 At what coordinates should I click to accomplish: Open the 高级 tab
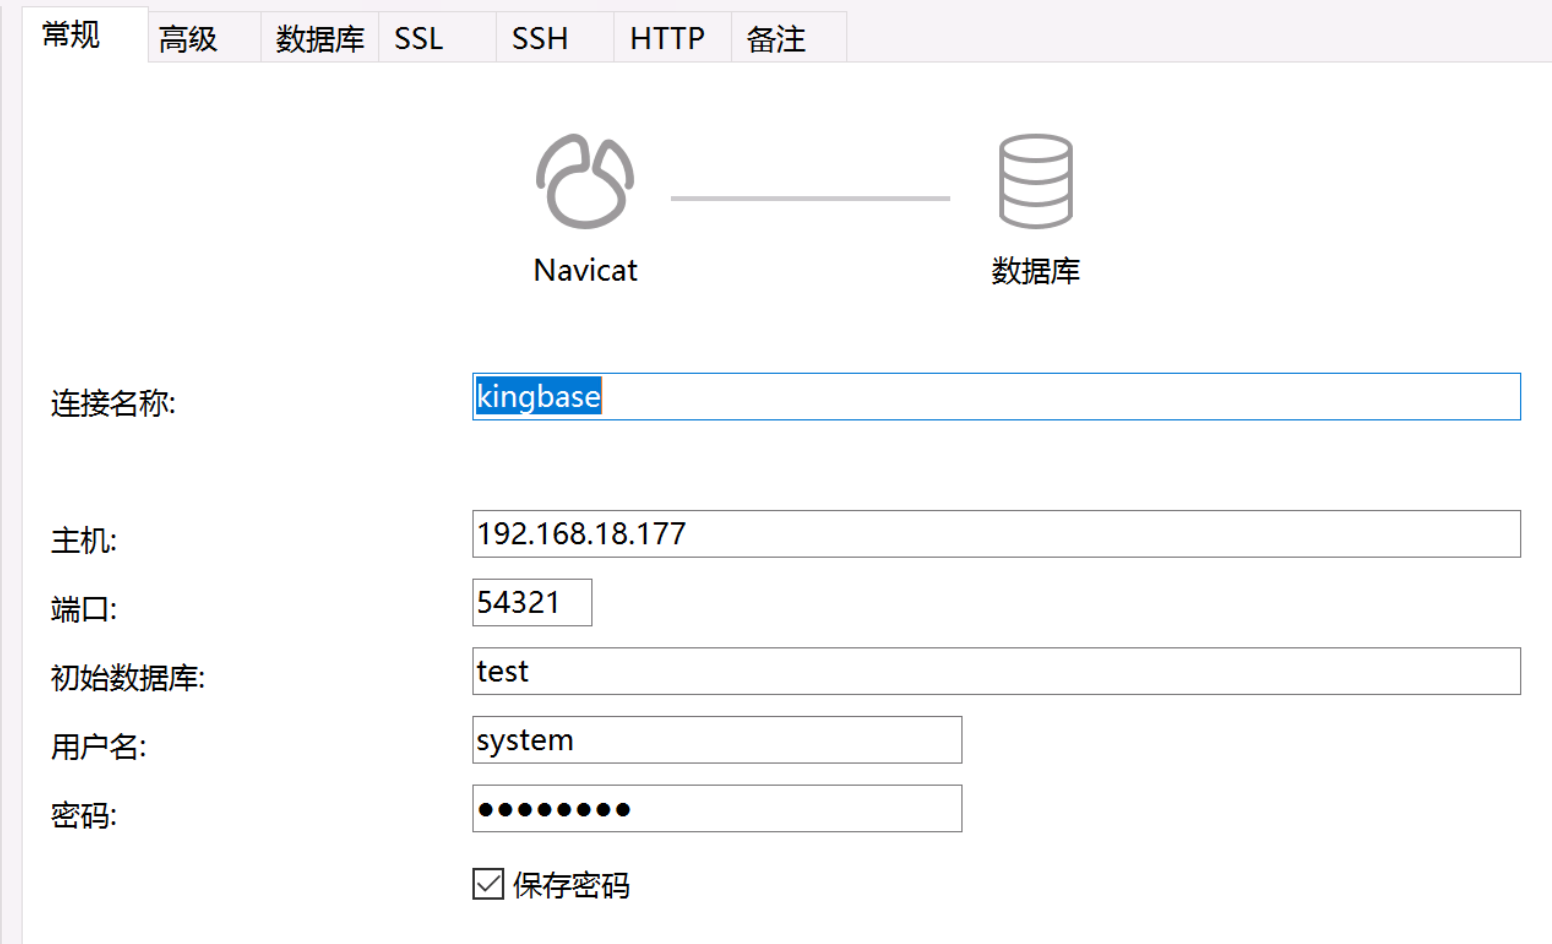[x=189, y=39]
